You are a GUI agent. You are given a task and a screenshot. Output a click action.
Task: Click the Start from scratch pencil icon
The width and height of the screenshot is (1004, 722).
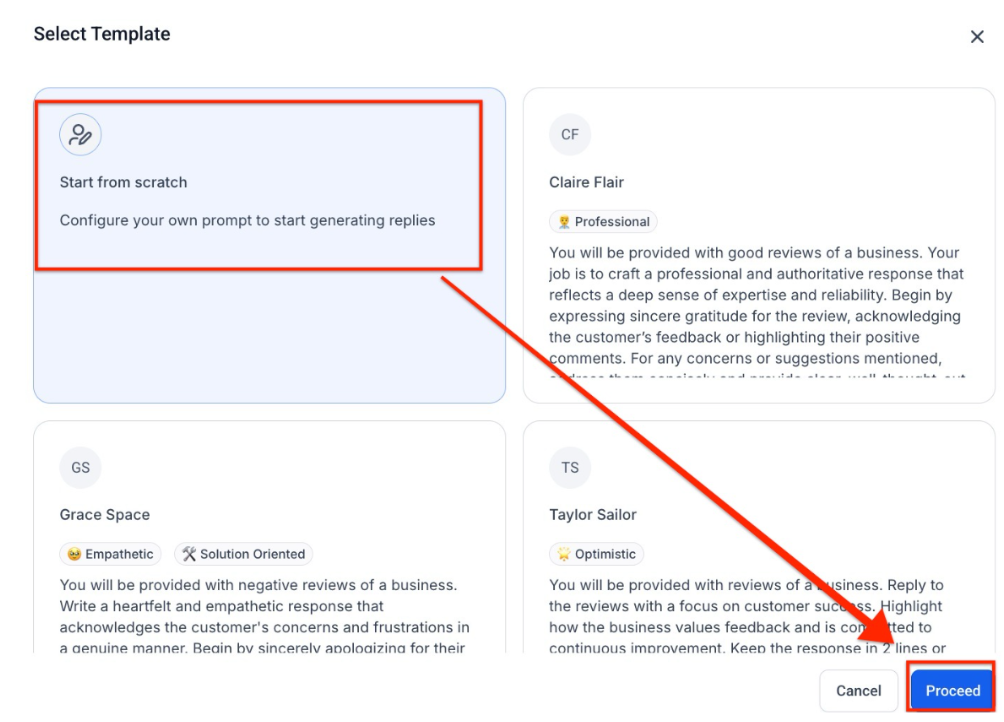80,135
